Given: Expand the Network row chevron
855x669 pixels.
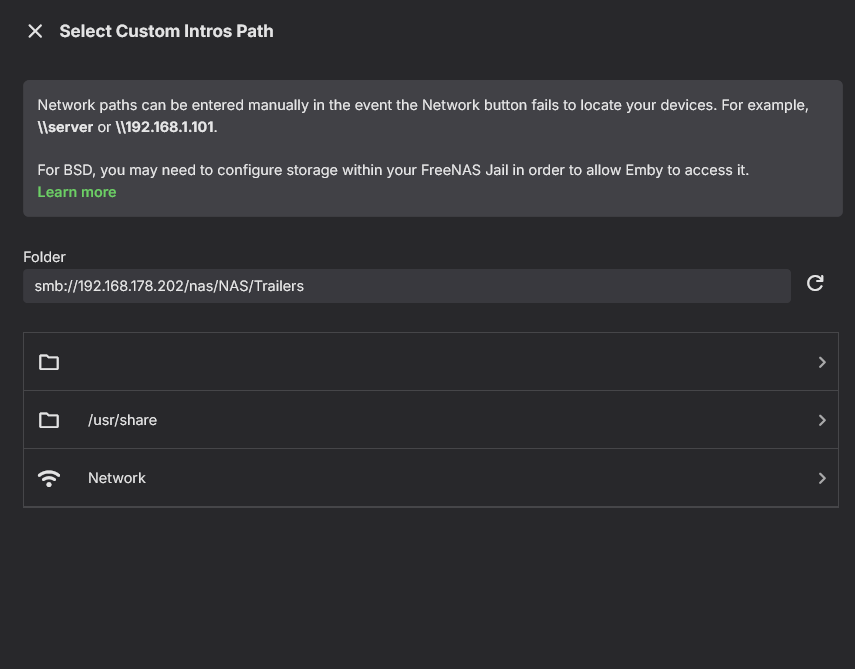Looking at the screenshot, I should point(822,478).
